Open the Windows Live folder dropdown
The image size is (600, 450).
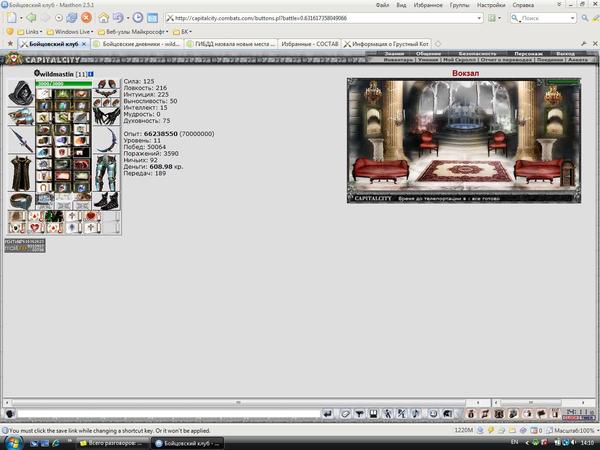(x=69, y=32)
